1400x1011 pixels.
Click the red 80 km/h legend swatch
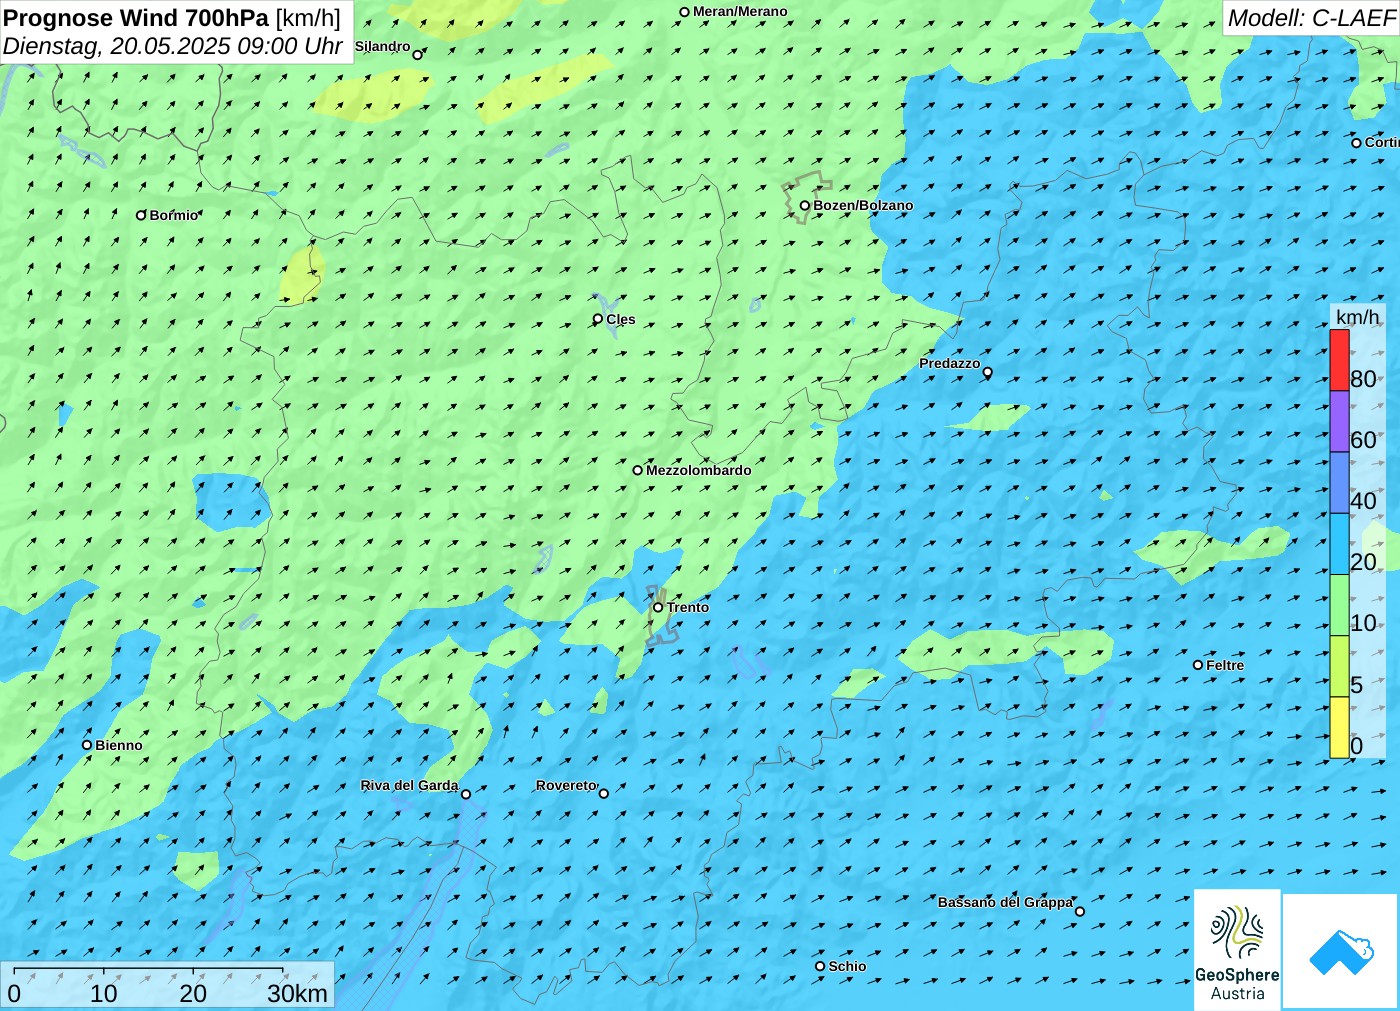click(1339, 360)
